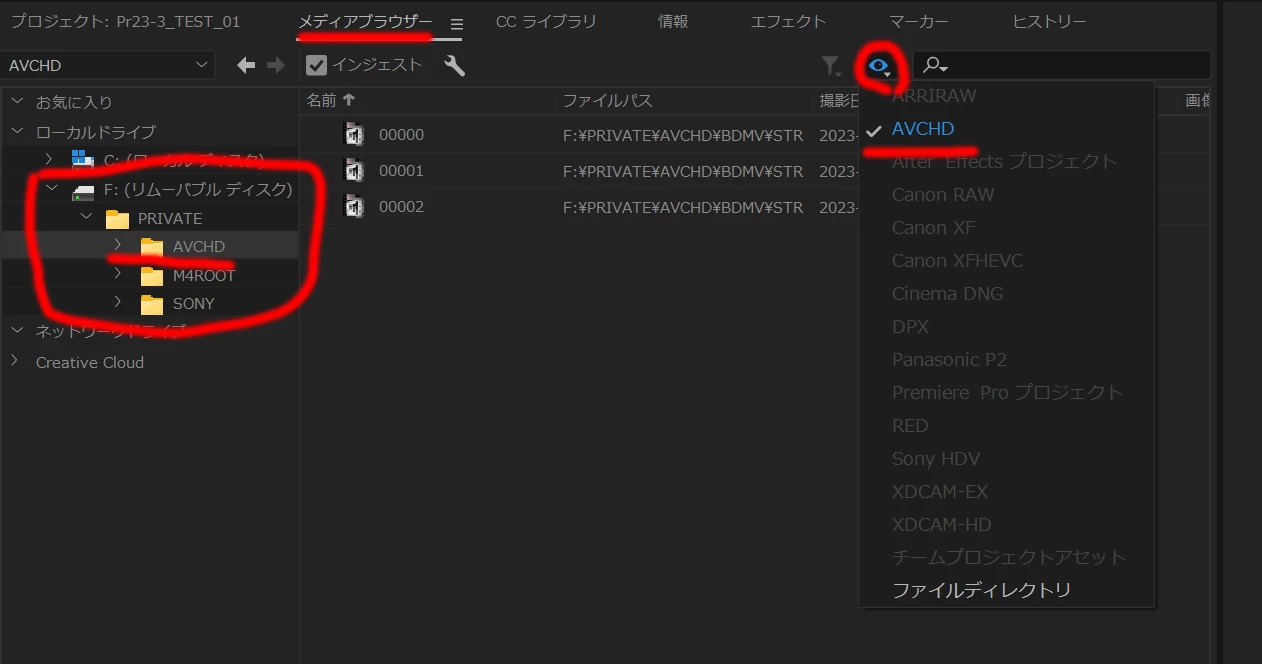
Task: Switch to the メディアブラウザー tab
Action: click(x=365, y=22)
